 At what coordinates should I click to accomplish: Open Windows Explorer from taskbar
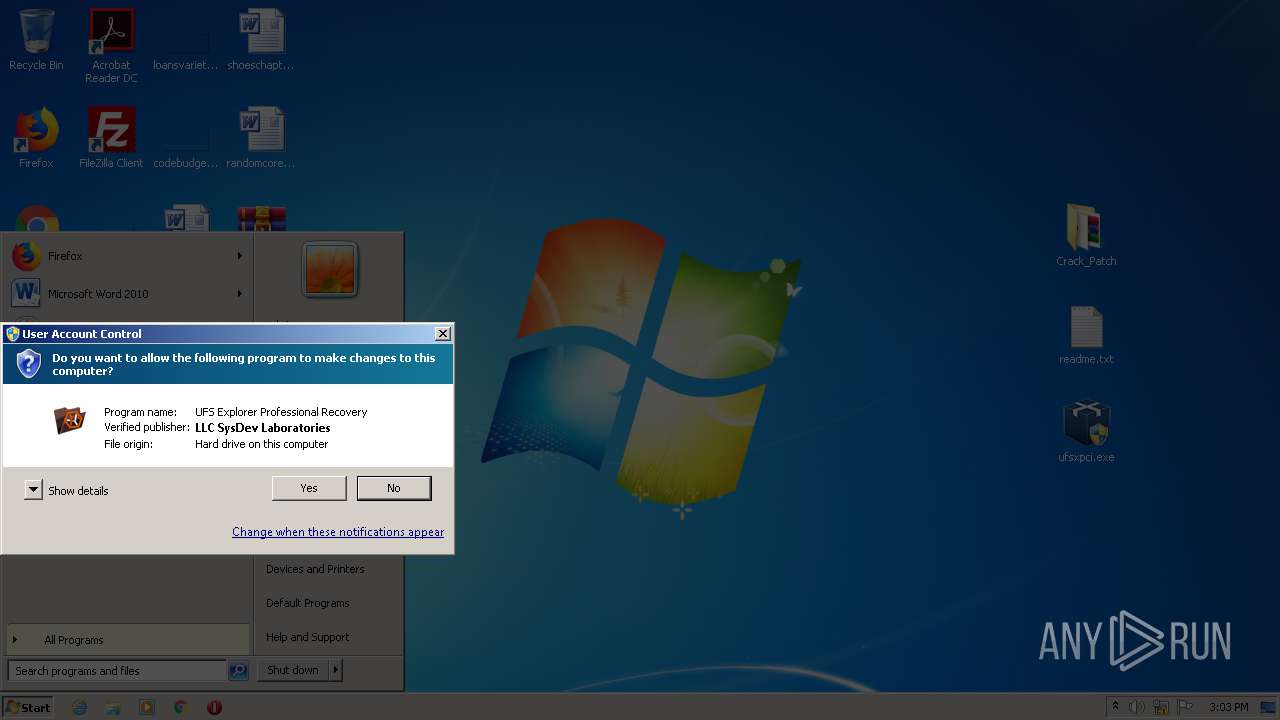click(113, 707)
